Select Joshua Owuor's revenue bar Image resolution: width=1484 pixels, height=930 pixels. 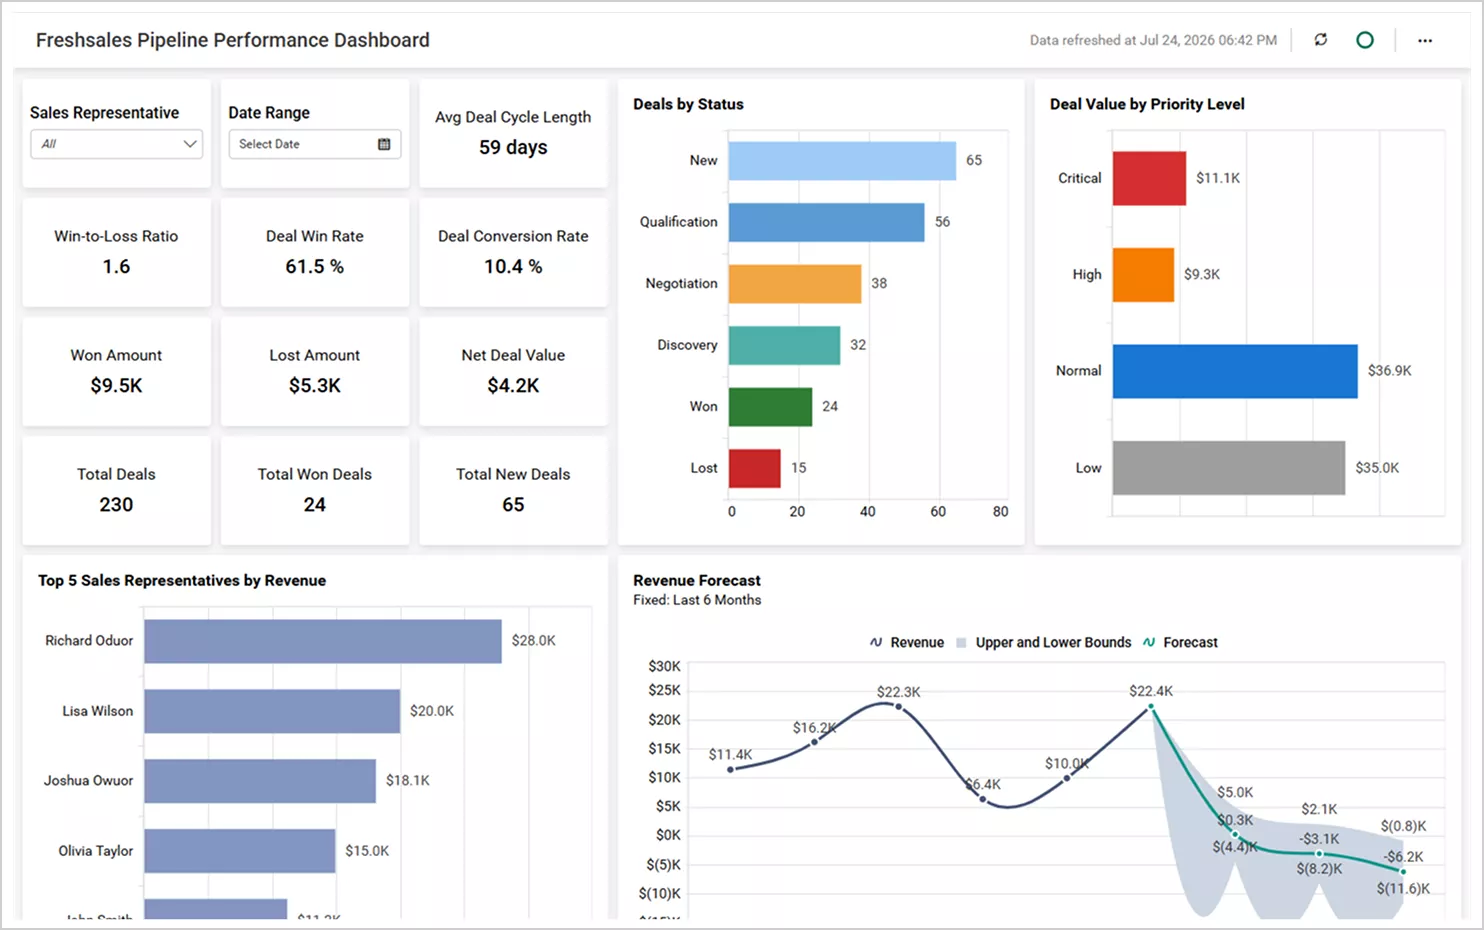(260, 781)
